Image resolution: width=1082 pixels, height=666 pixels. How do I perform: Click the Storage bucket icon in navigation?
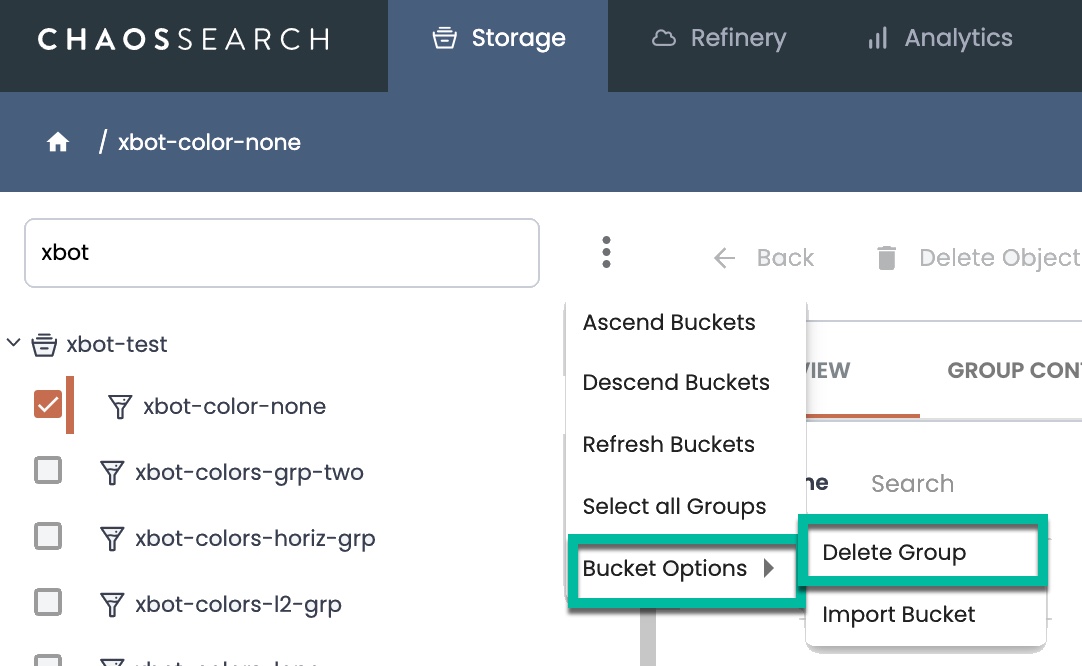pos(445,39)
